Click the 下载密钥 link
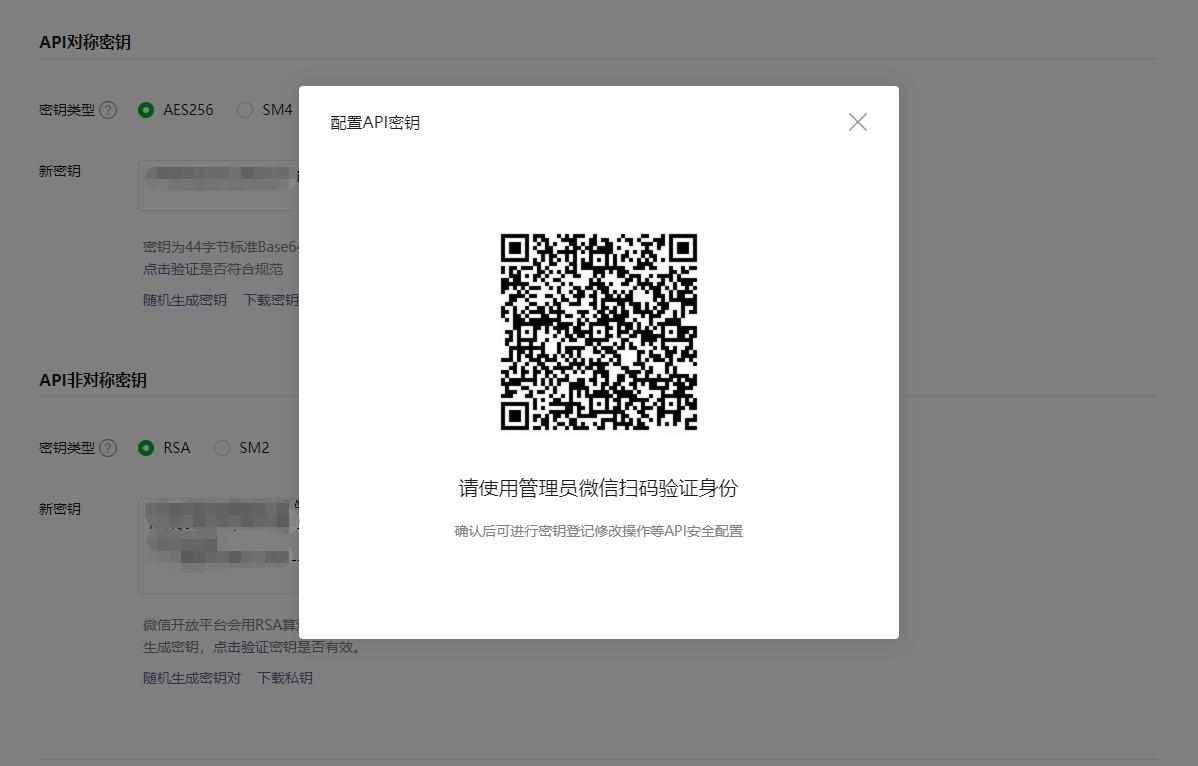The height and width of the screenshot is (766, 1198). [x=270, y=300]
